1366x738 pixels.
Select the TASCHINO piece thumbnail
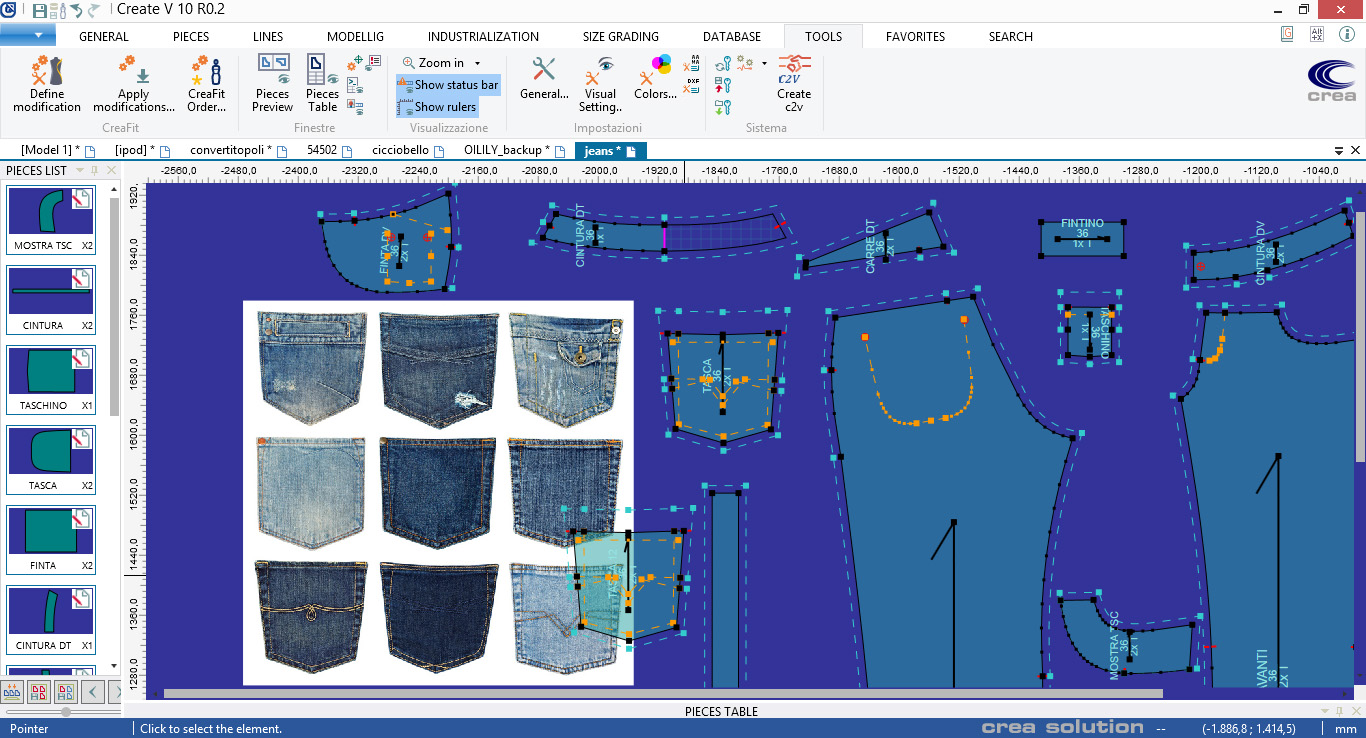51,372
